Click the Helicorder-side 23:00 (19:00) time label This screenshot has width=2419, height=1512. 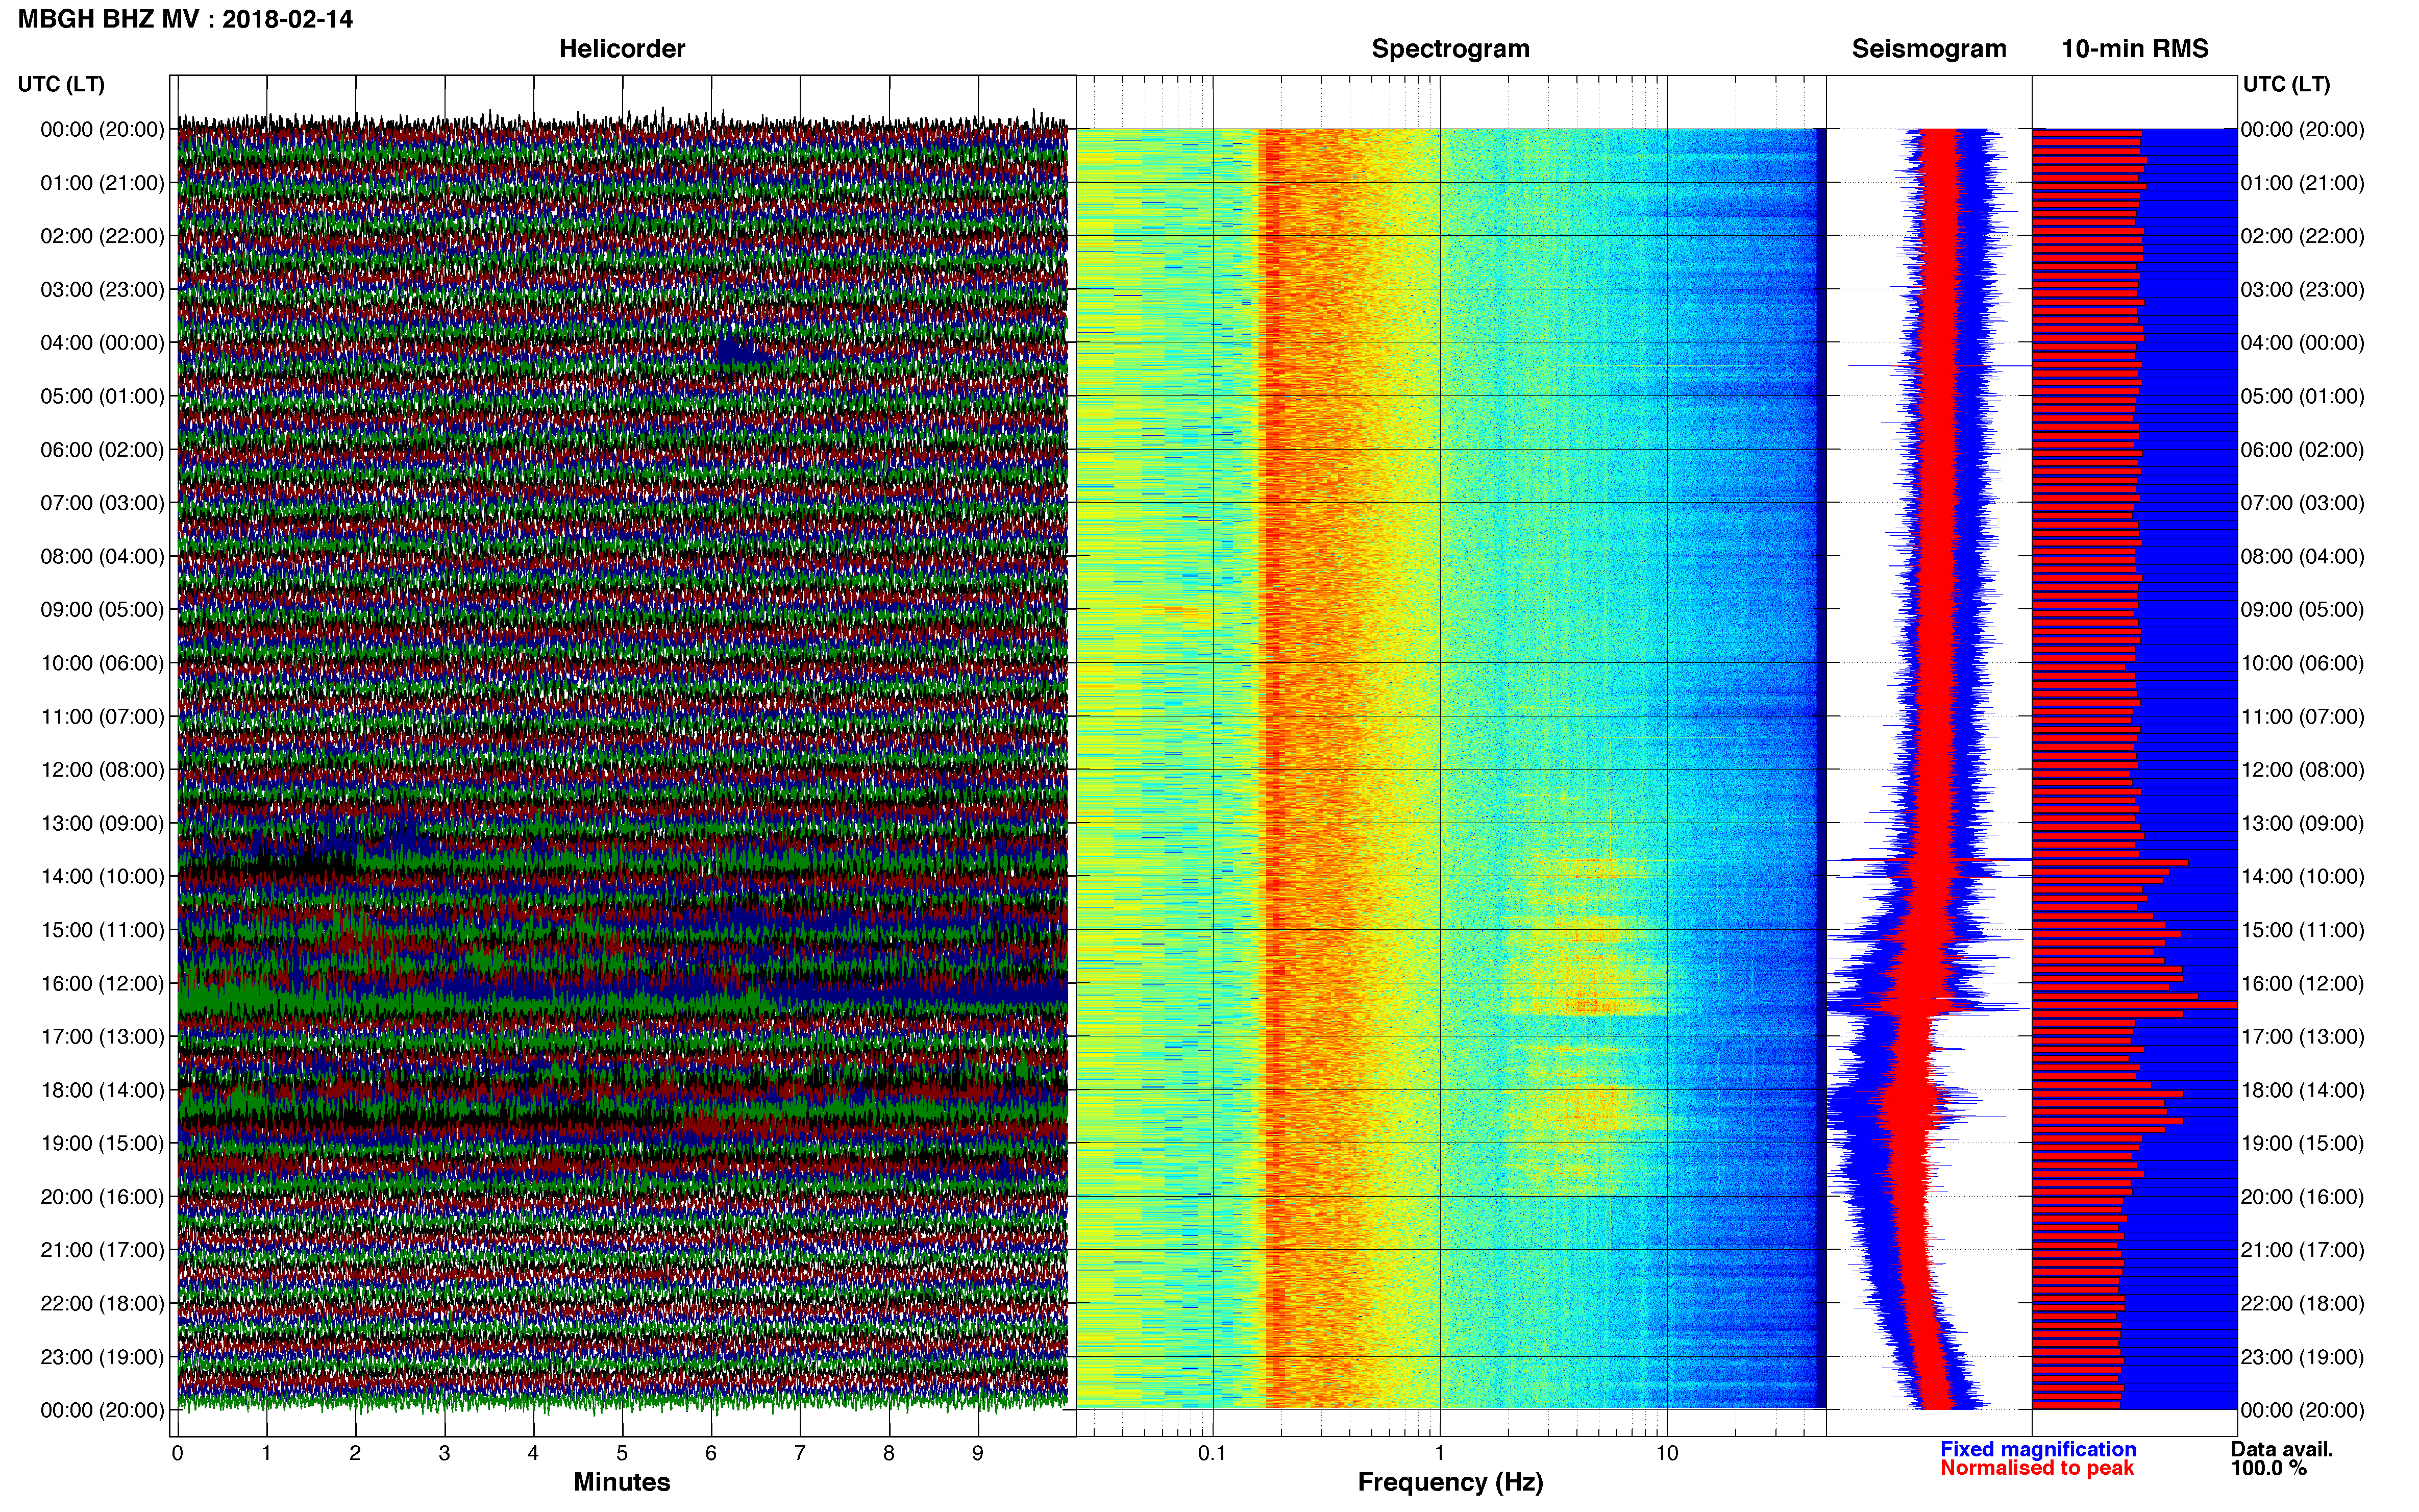[102, 1357]
